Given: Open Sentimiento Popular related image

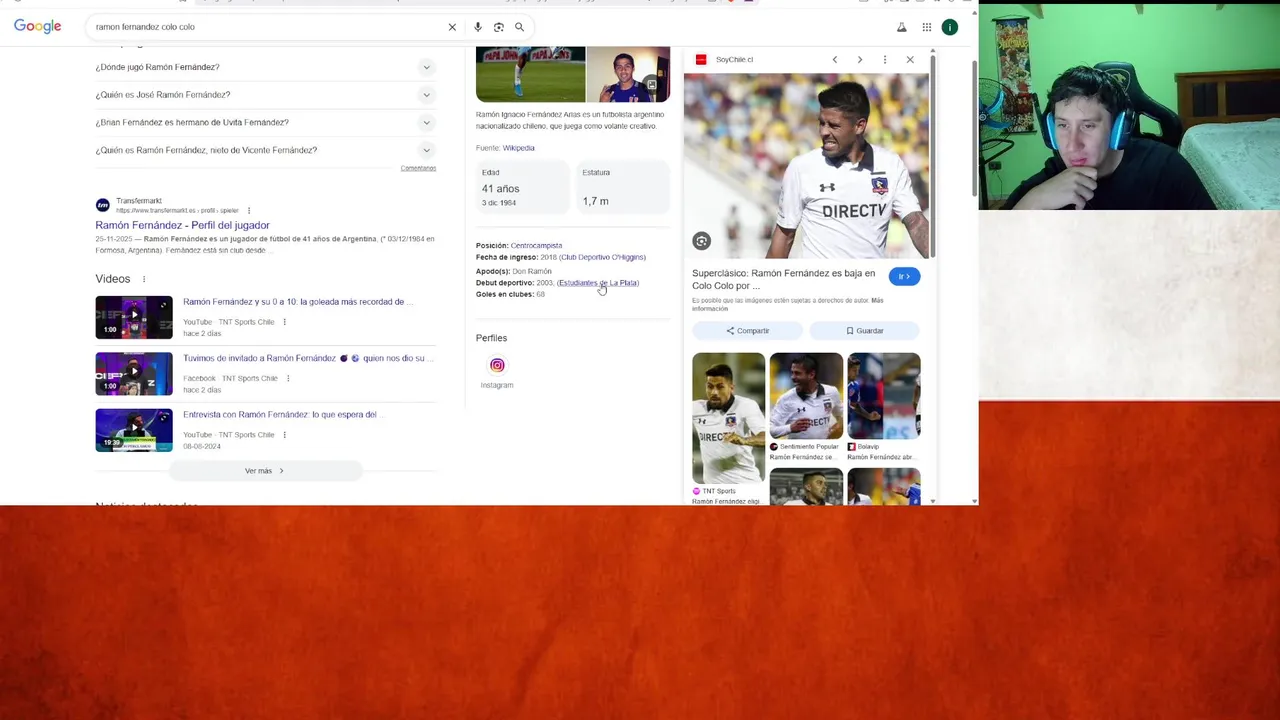Looking at the screenshot, I should pos(806,396).
